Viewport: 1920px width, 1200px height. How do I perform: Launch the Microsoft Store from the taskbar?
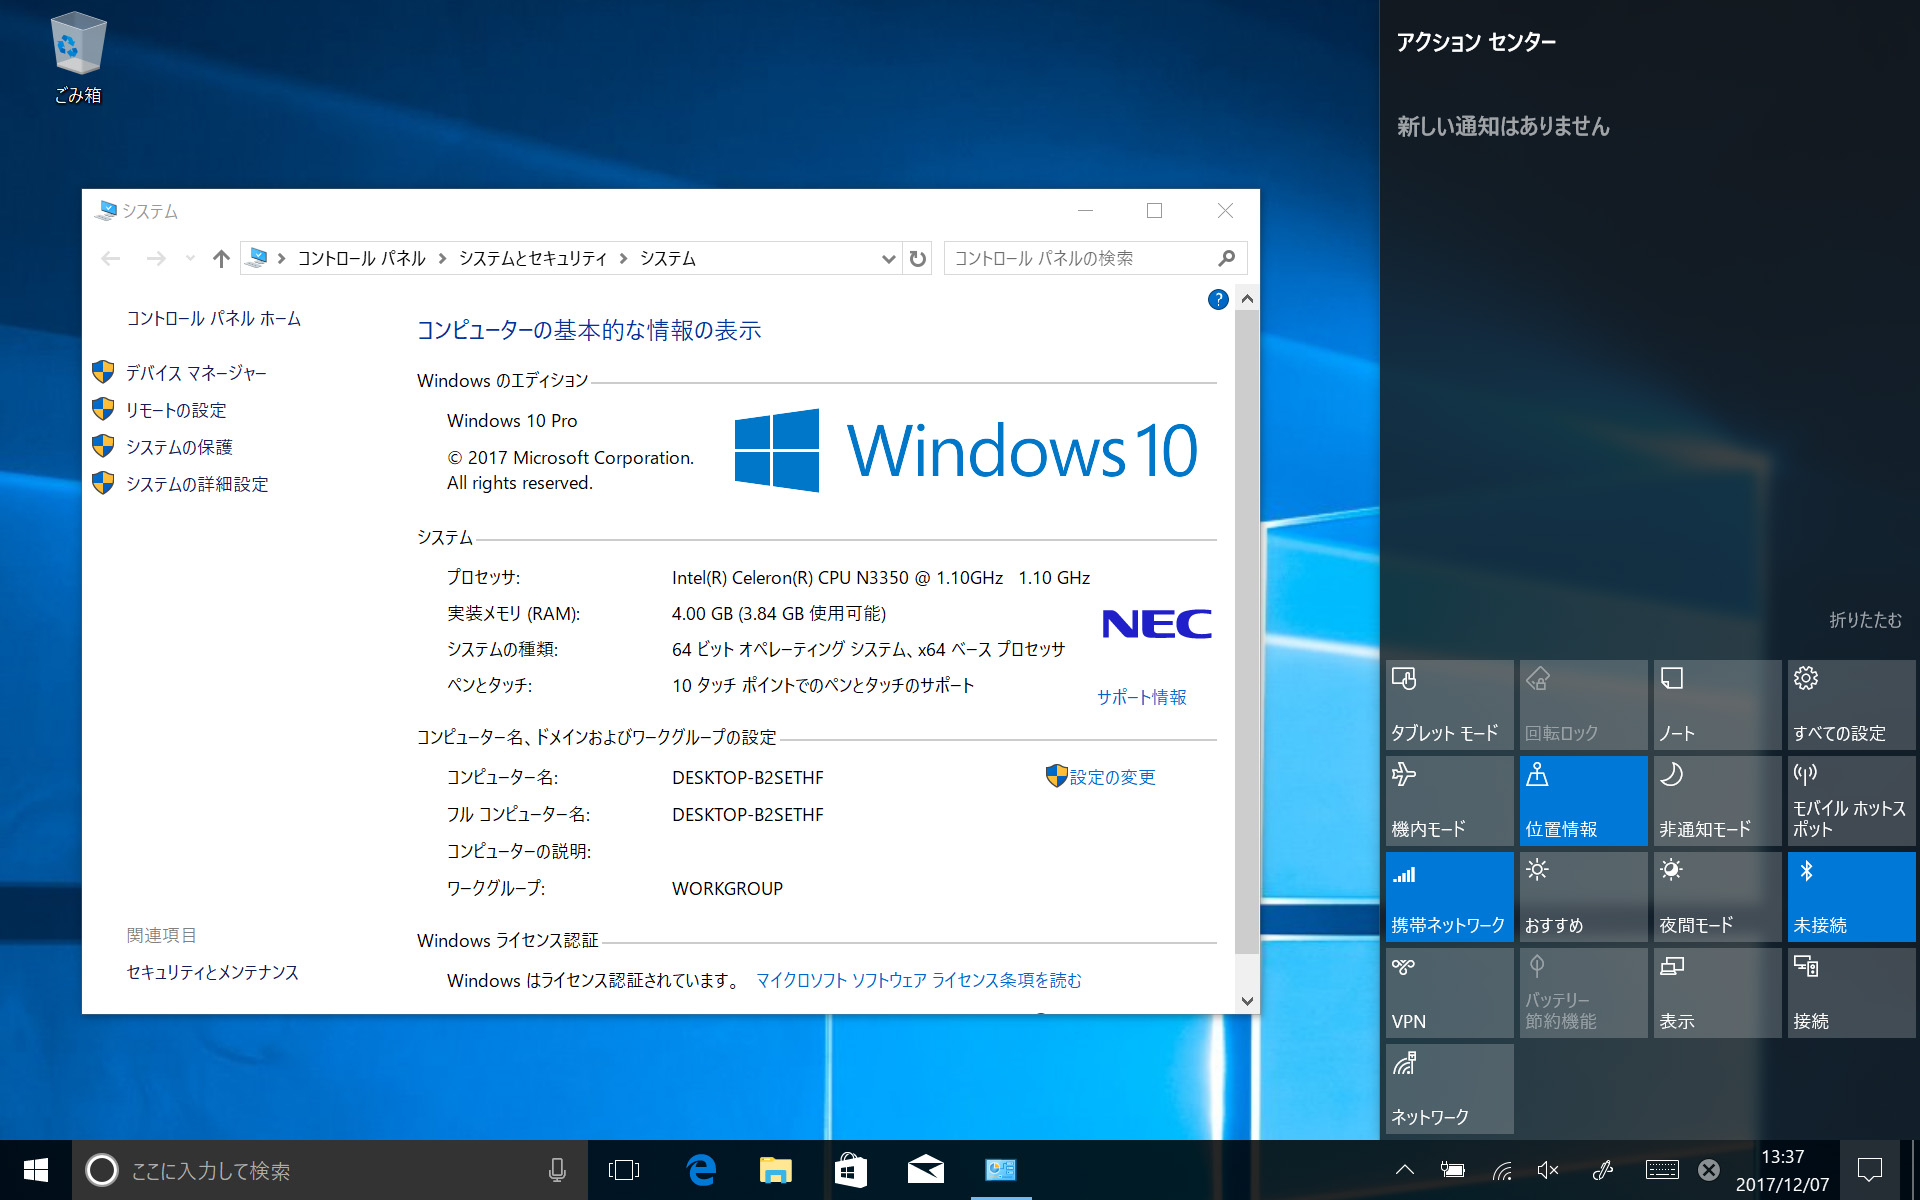(850, 1170)
